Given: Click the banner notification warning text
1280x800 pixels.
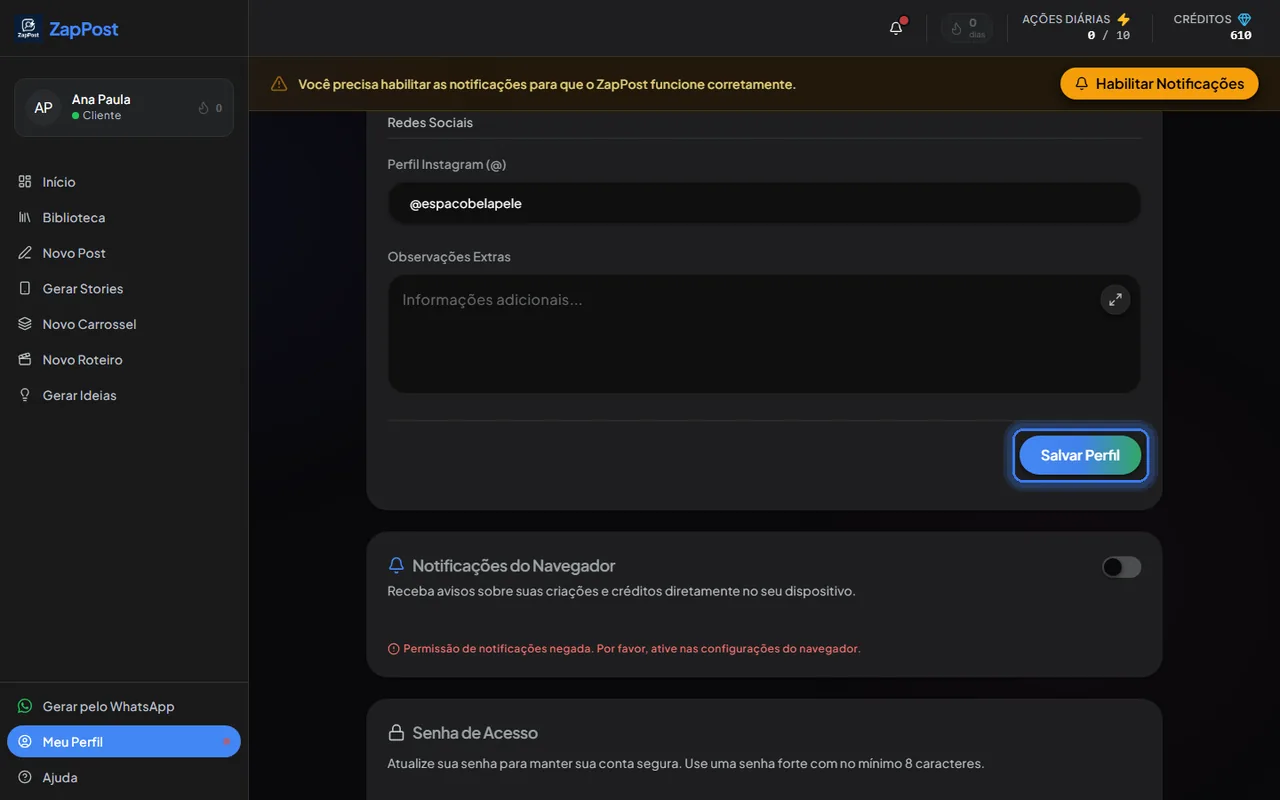Looking at the screenshot, I should pyautogui.click(x=547, y=84).
